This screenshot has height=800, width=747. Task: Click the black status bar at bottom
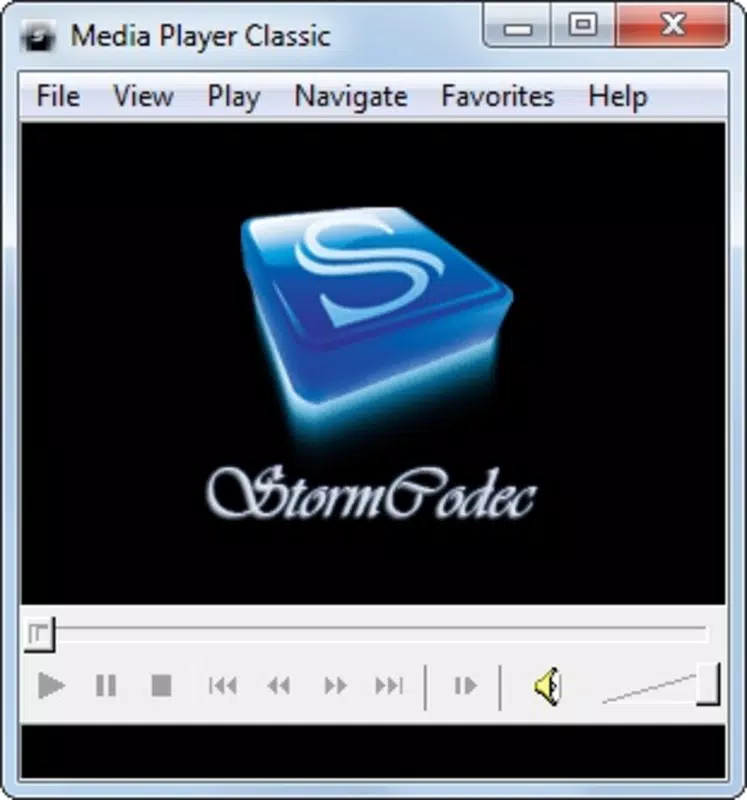[x=373, y=751]
